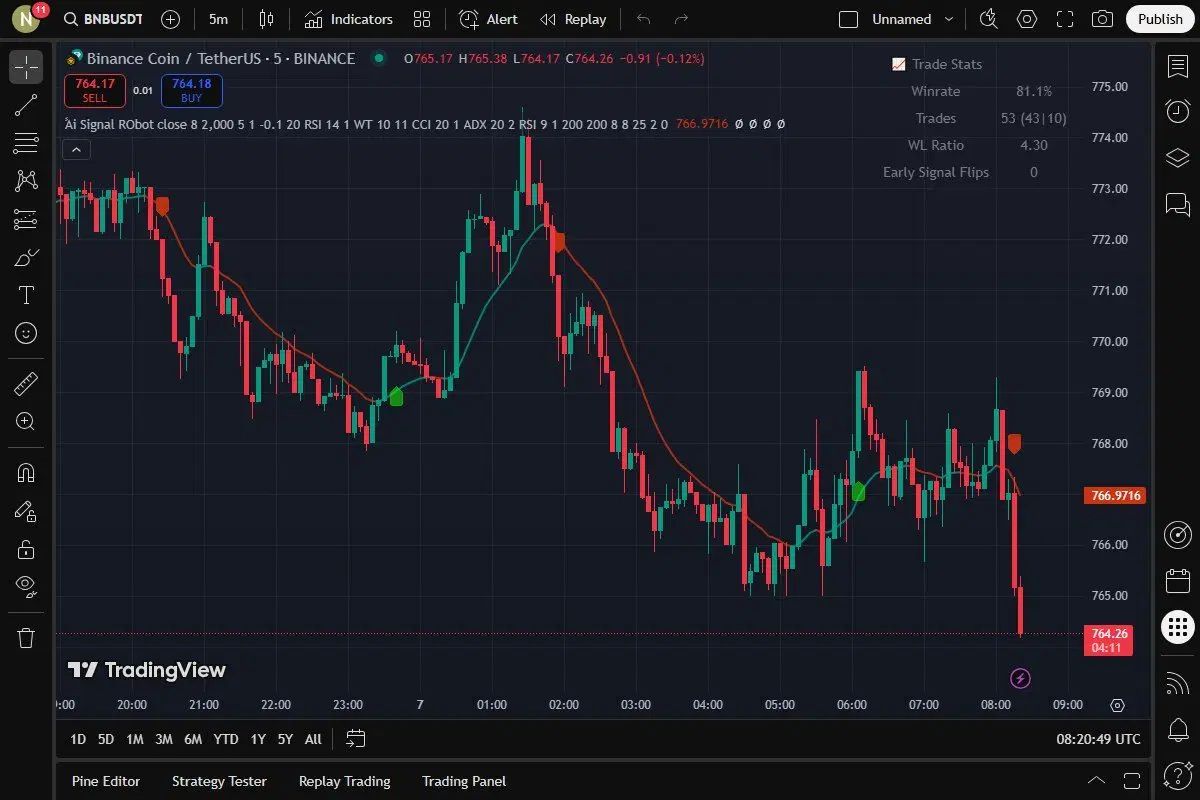The image size is (1200, 800).
Task: Open the chats panel in right sidebar
Action: click(x=1178, y=204)
